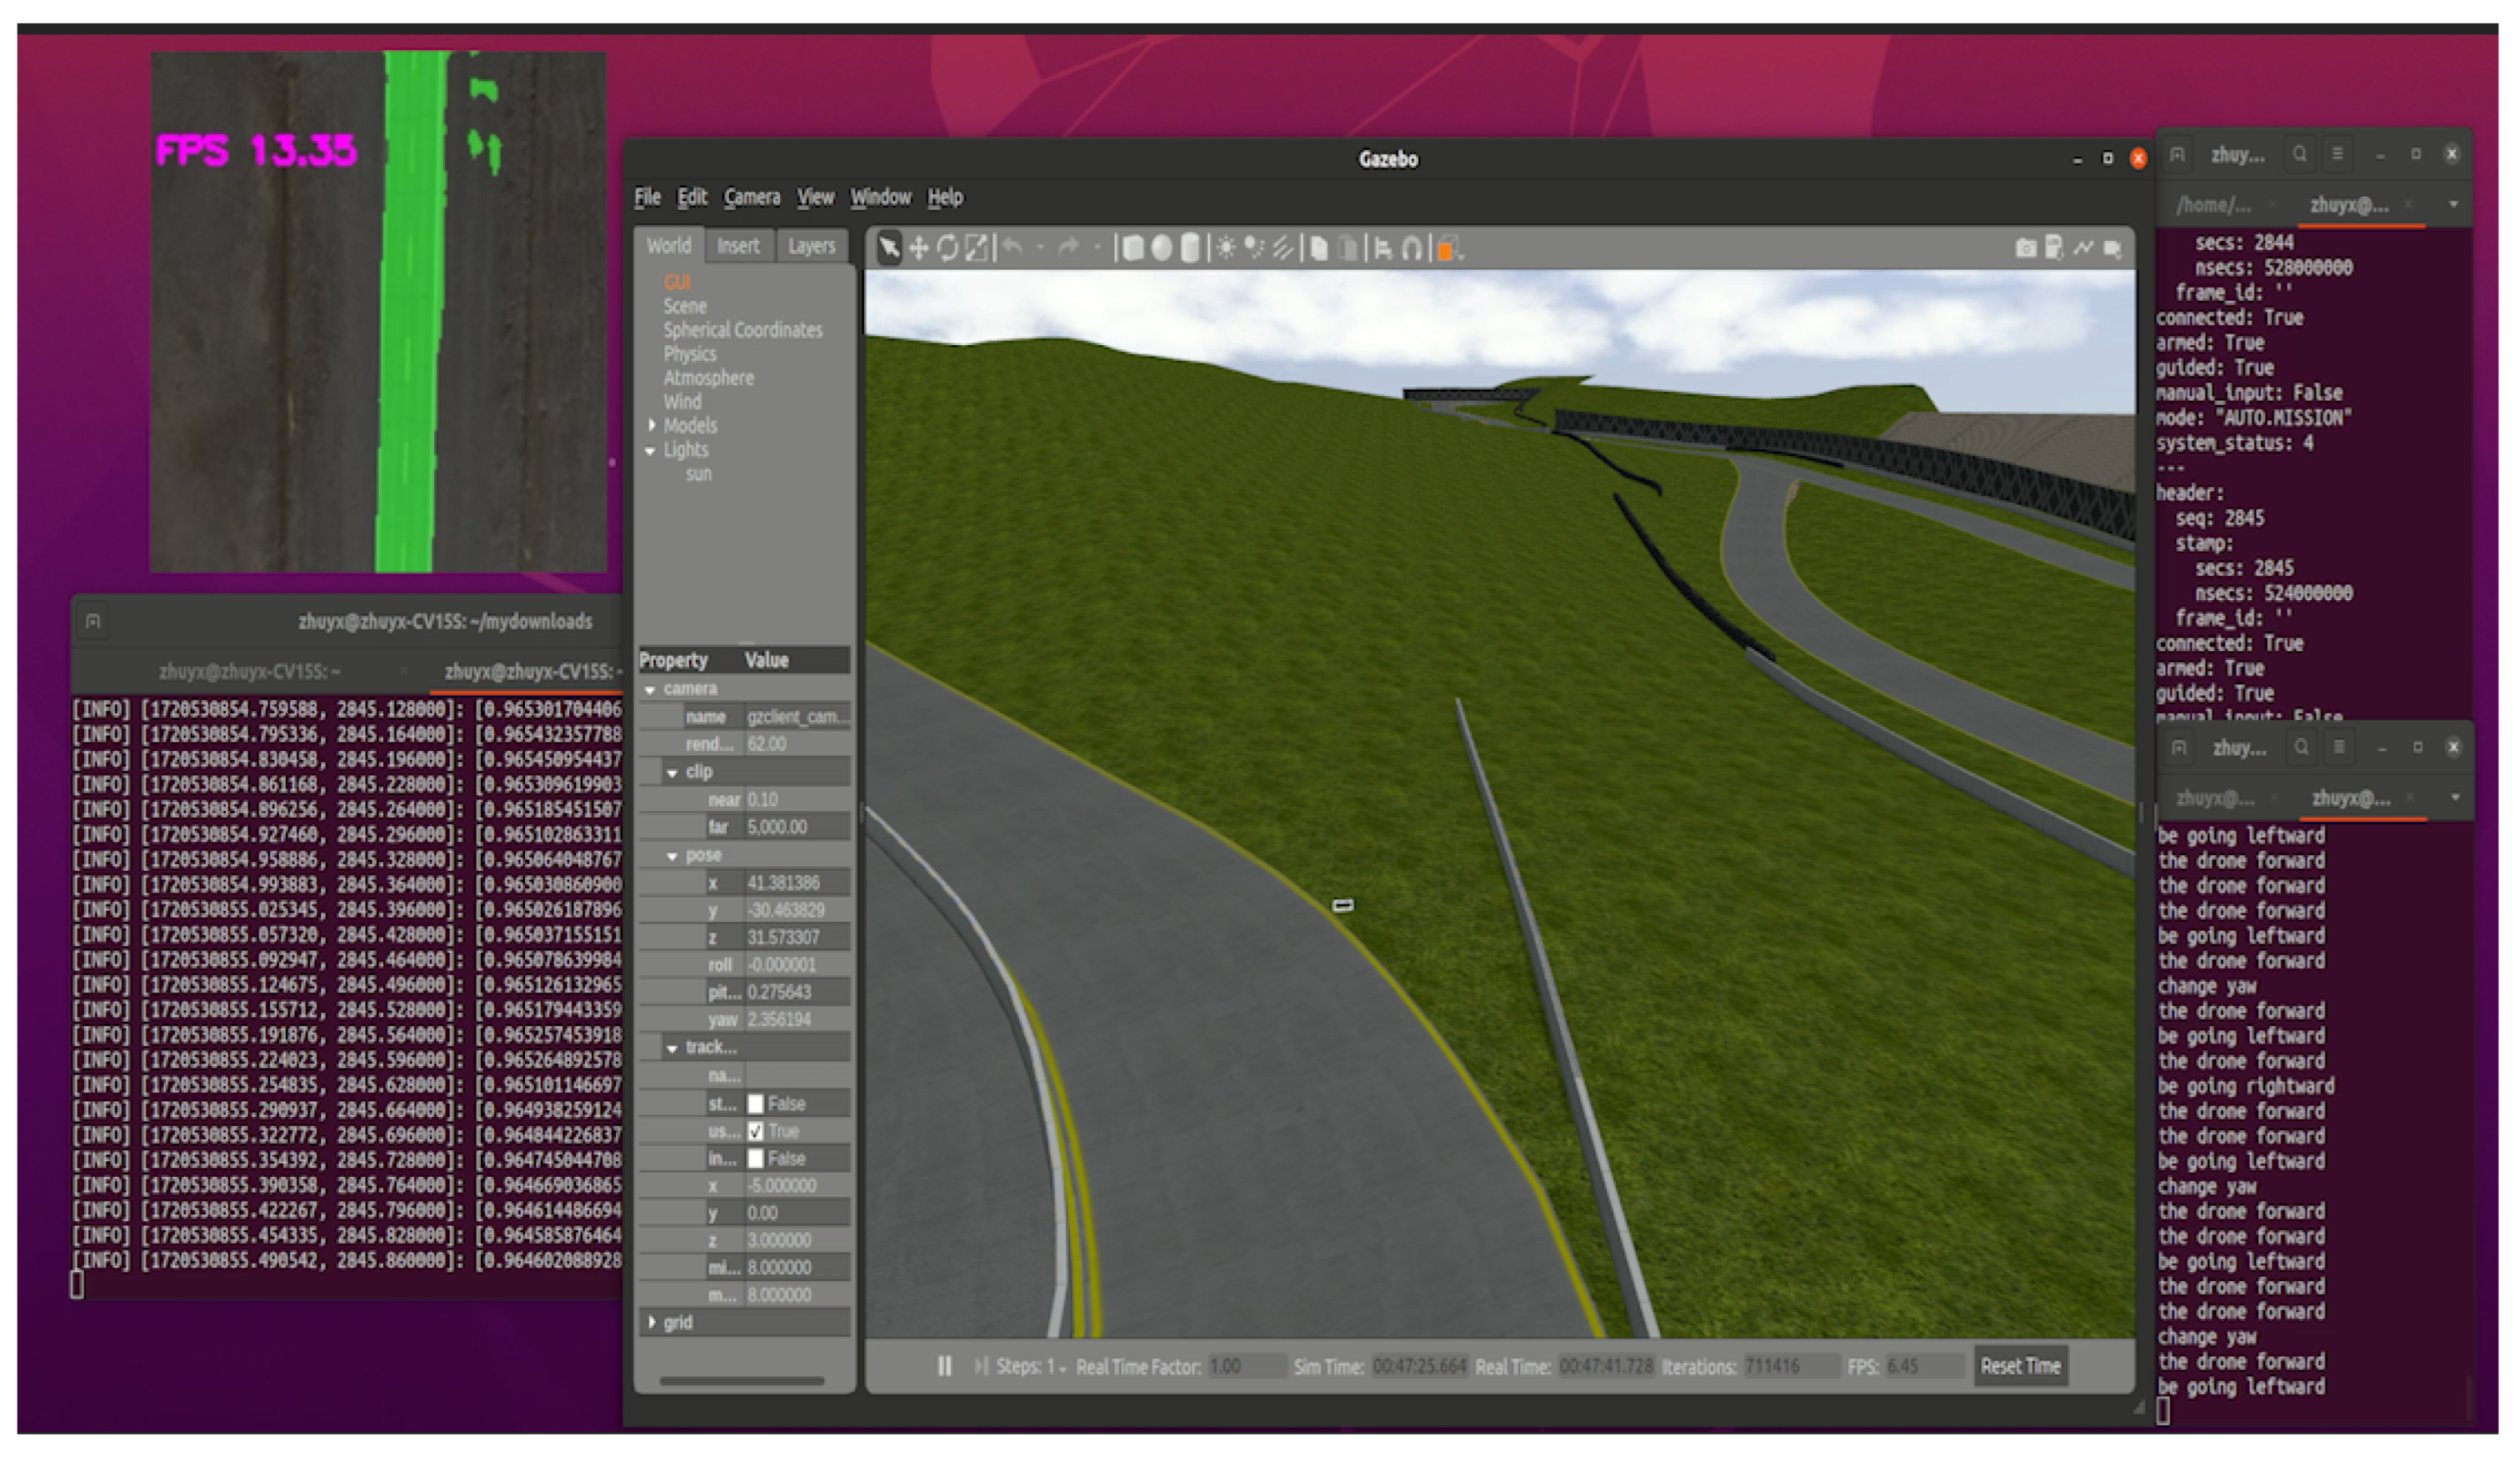Collapse the Lights tree node
This screenshot has width=2520, height=1462.
[x=651, y=451]
